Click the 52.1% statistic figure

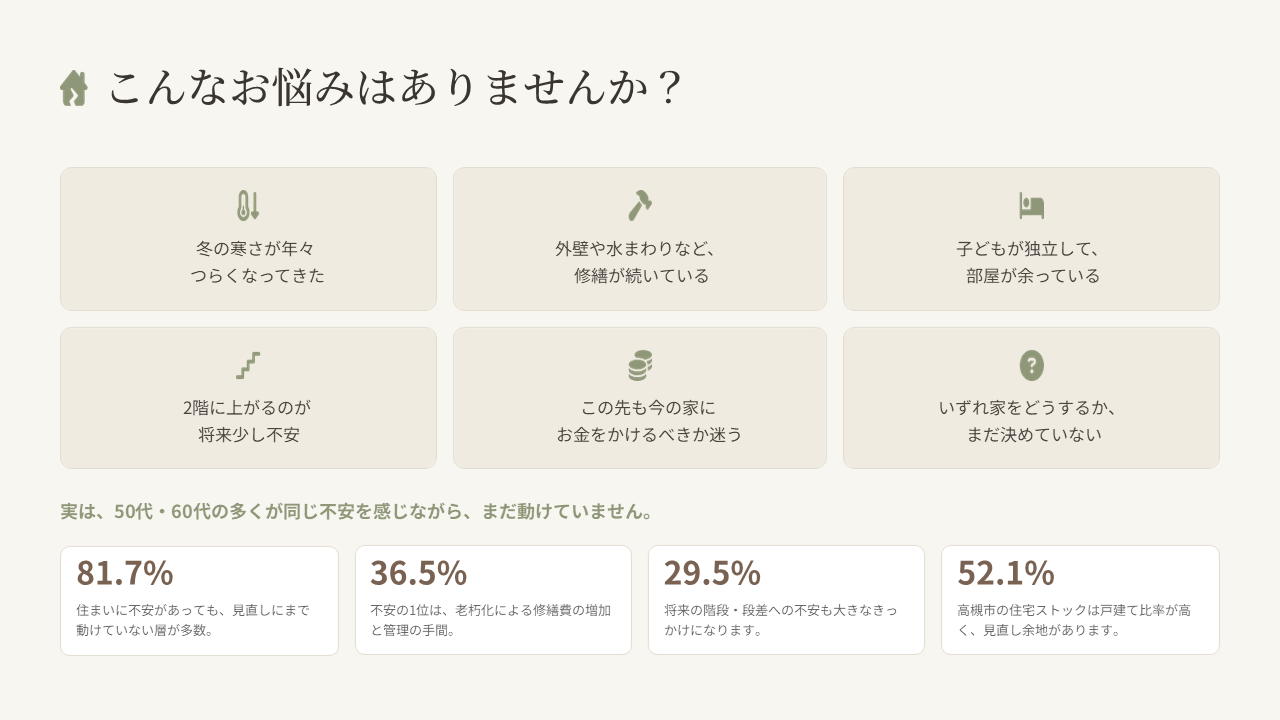point(1006,573)
